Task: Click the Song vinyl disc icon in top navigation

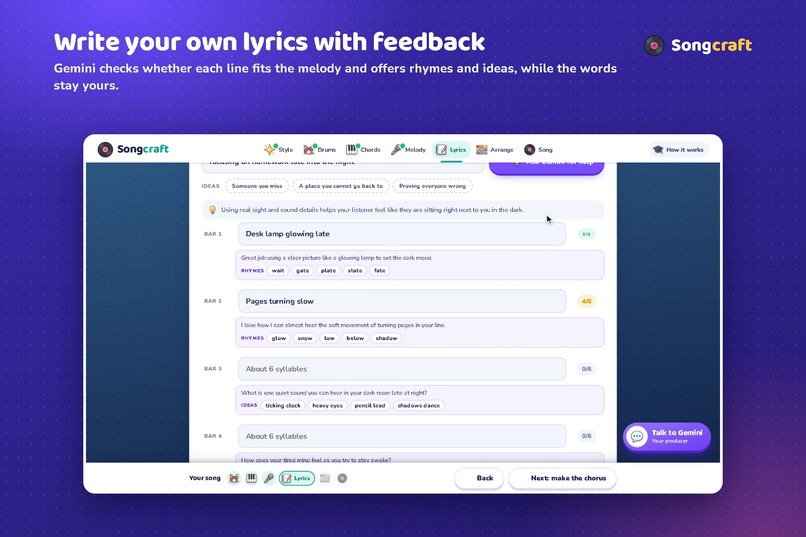Action: tap(529, 150)
